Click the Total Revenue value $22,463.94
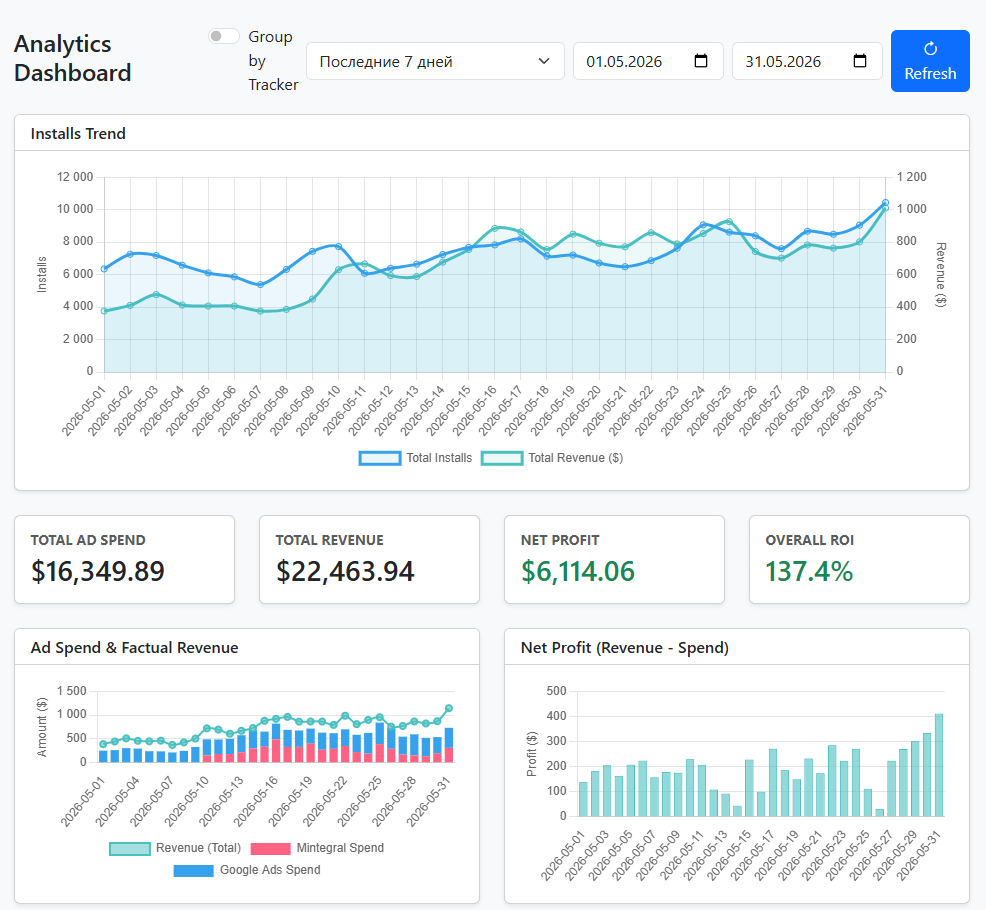The image size is (986, 910). 345,571
